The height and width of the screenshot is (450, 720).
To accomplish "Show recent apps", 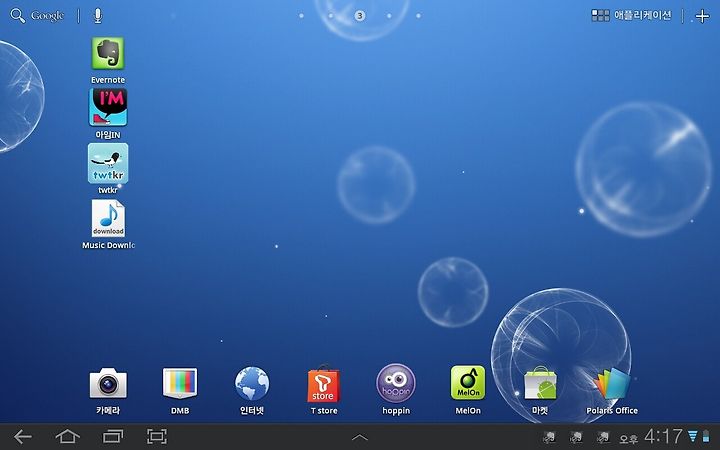I will 113,436.
